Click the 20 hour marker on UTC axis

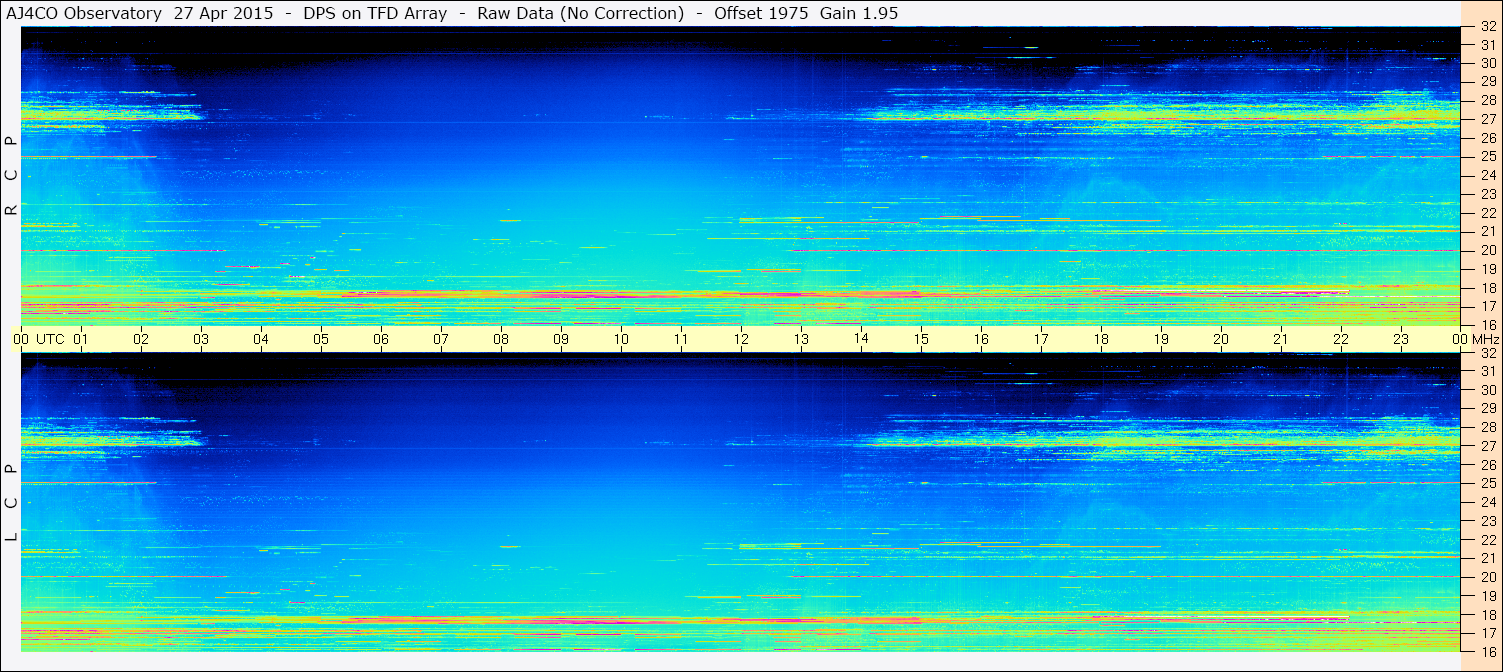(1221, 339)
